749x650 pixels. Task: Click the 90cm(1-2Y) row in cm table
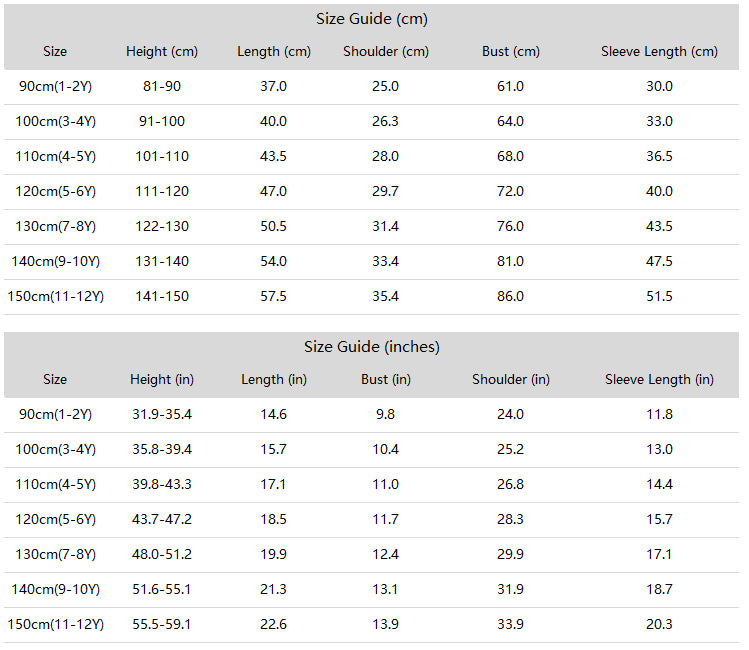(x=372, y=87)
